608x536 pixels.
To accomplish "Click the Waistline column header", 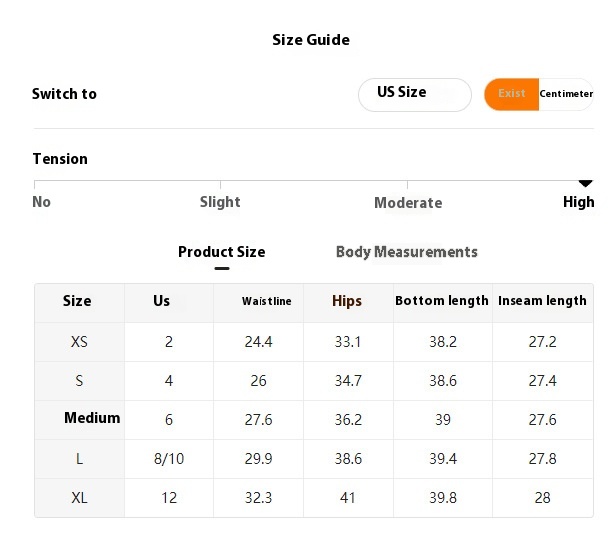I will pos(267,301).
